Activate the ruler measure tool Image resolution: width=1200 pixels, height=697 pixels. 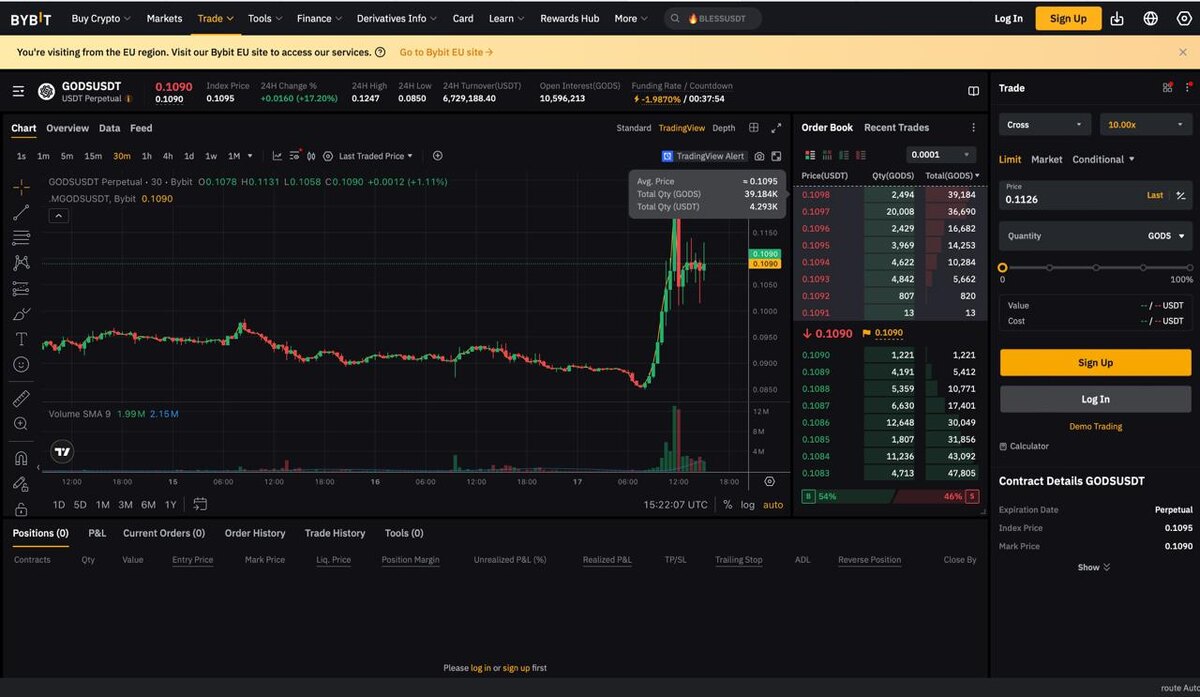21,398
